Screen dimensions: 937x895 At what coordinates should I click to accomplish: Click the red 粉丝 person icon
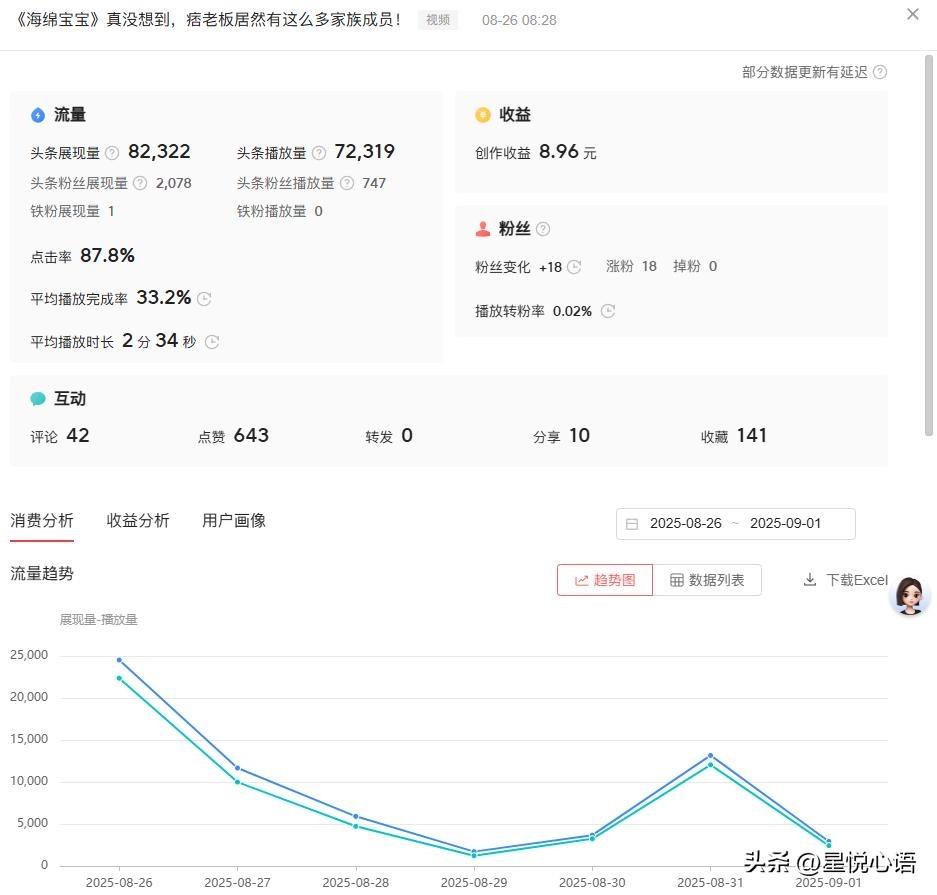482,229
